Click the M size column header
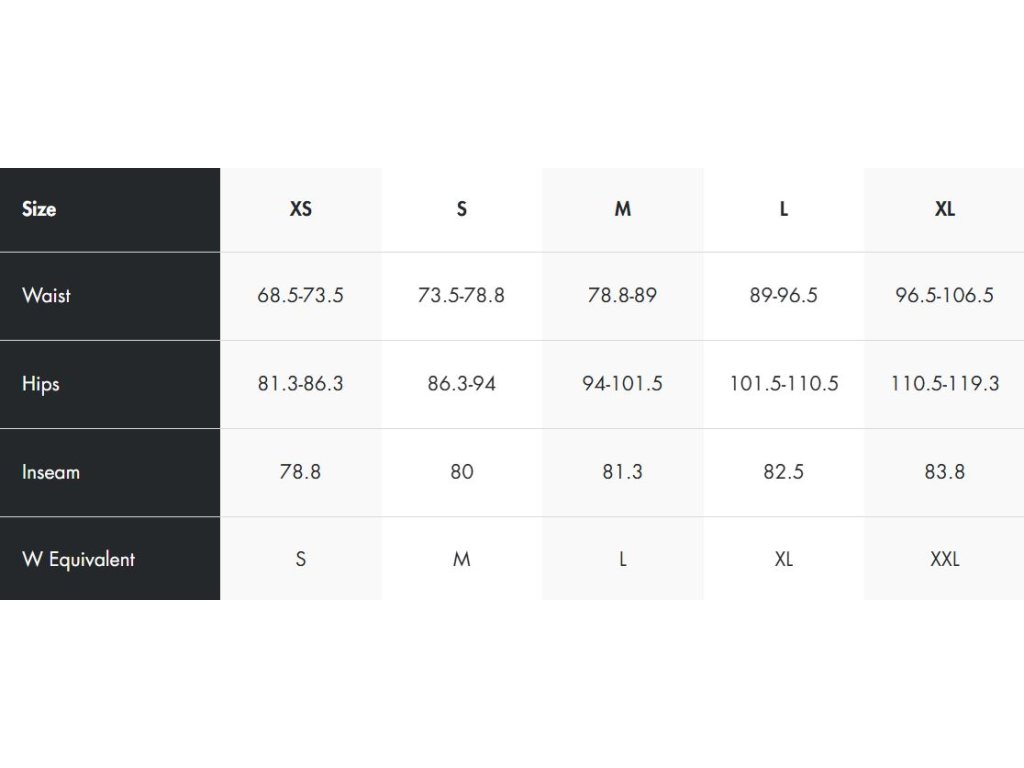This screenshot has height=768, width=1024. tap(622, 209)
